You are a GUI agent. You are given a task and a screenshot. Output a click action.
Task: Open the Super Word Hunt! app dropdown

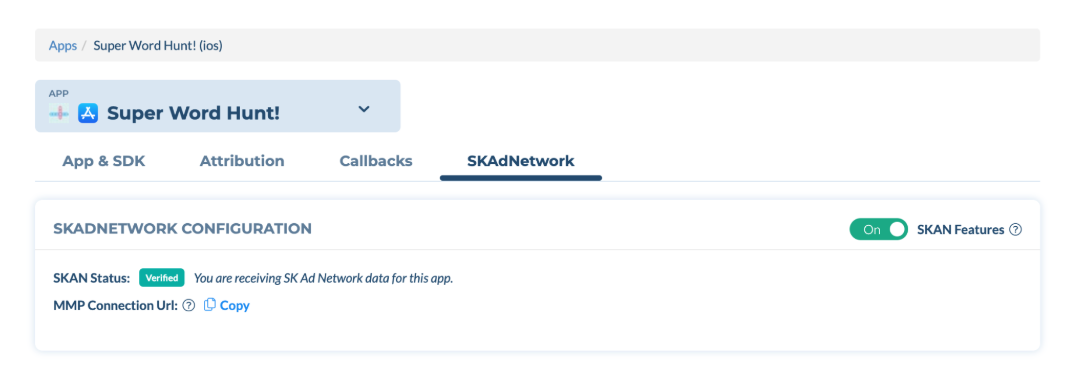coord(218,106)
